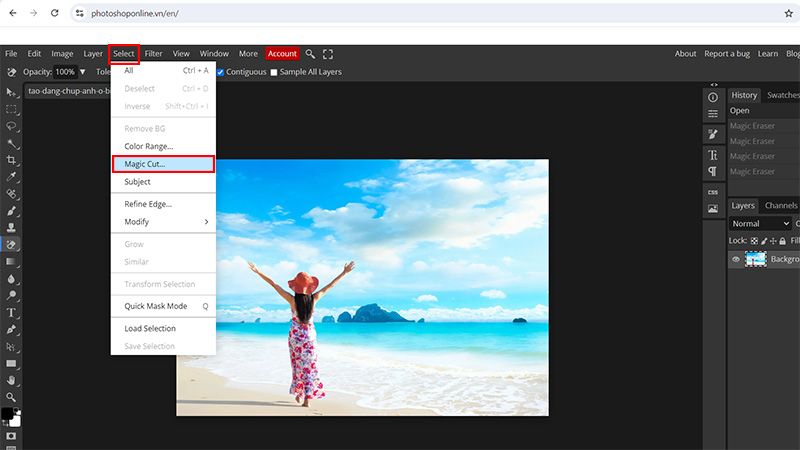Image resolution: width=800 pixels, height=450 pixels.
Task: Open the Filter menu
Action: (153, 54)
